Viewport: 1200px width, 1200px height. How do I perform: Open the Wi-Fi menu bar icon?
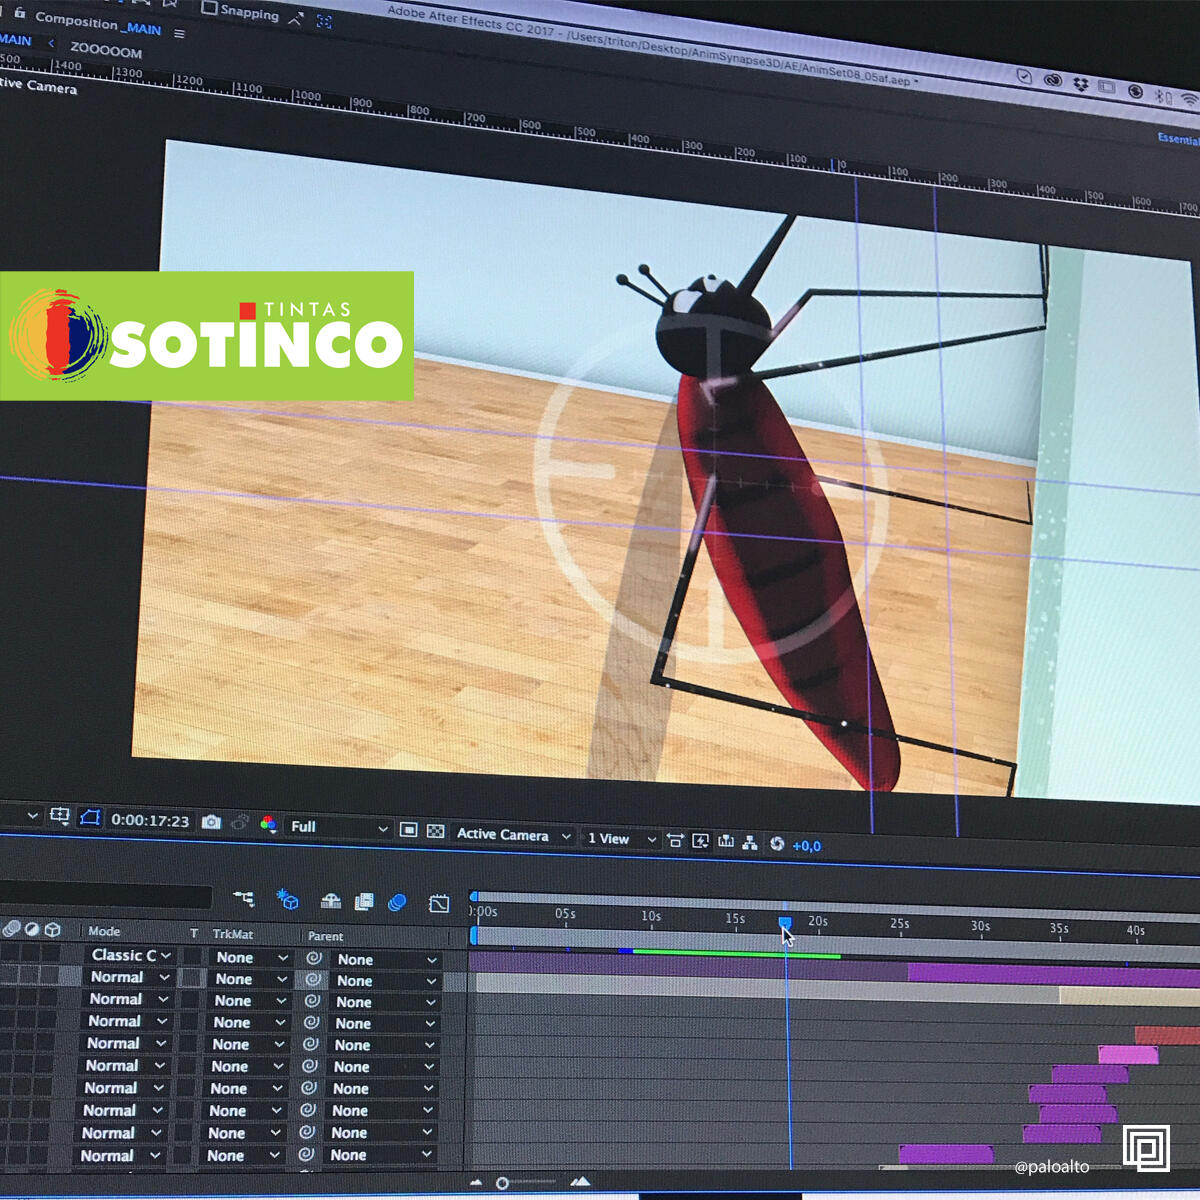(1188, 99)
